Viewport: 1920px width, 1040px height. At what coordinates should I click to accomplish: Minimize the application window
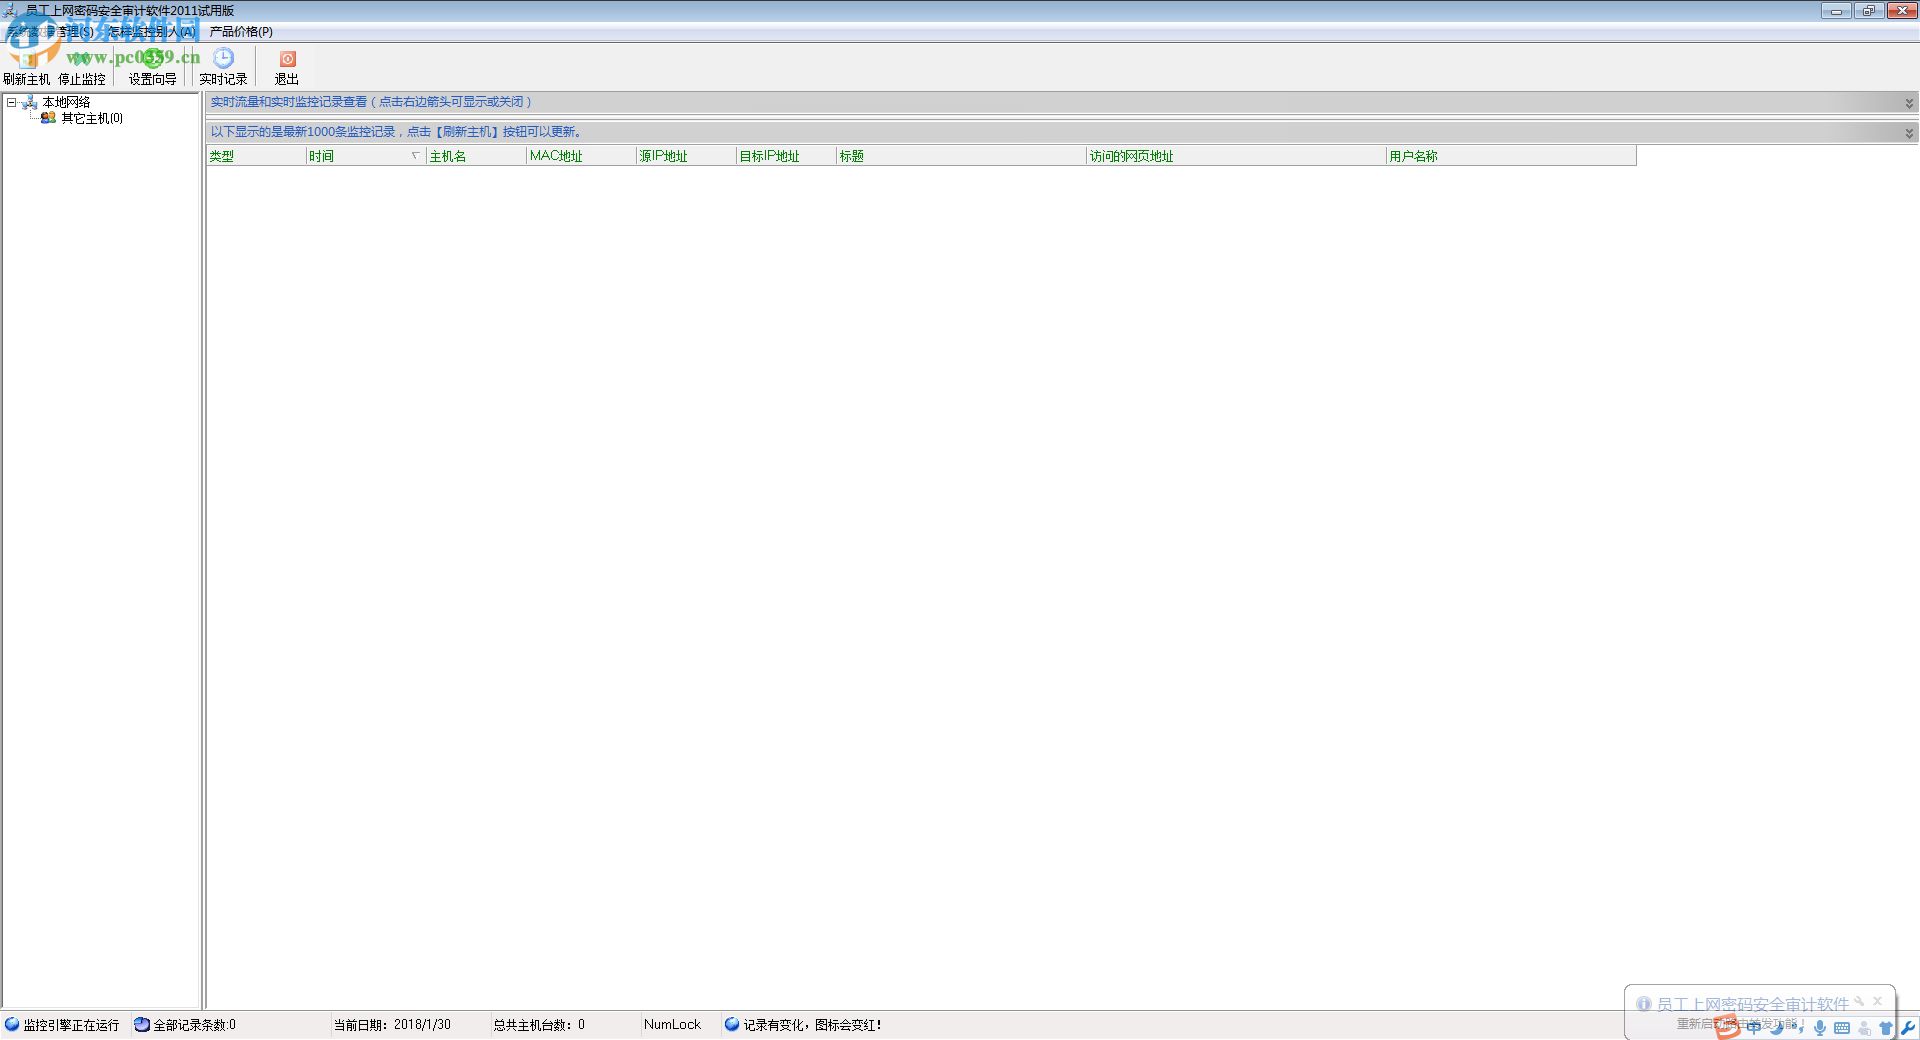pos(1836,11)
